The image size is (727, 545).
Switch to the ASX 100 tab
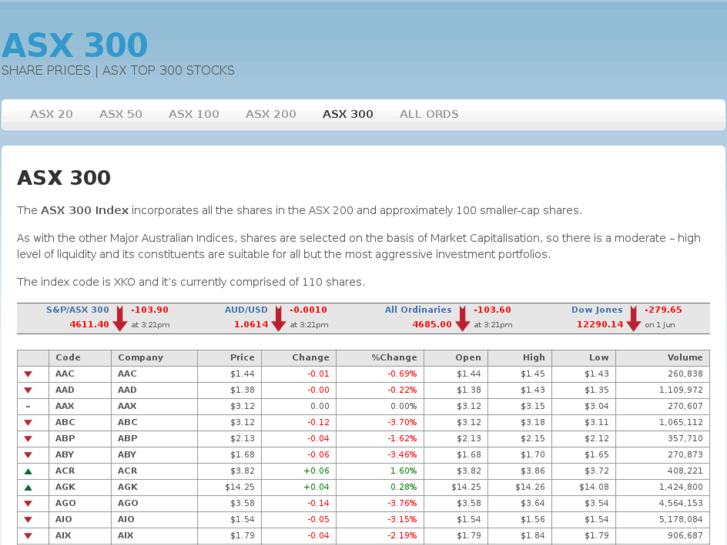click(194, 114)
